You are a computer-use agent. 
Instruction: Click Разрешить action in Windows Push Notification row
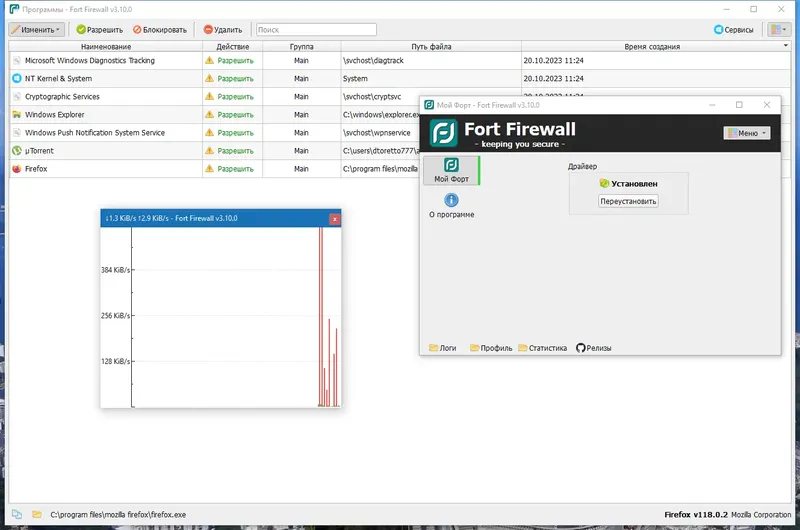click(235, 133)
